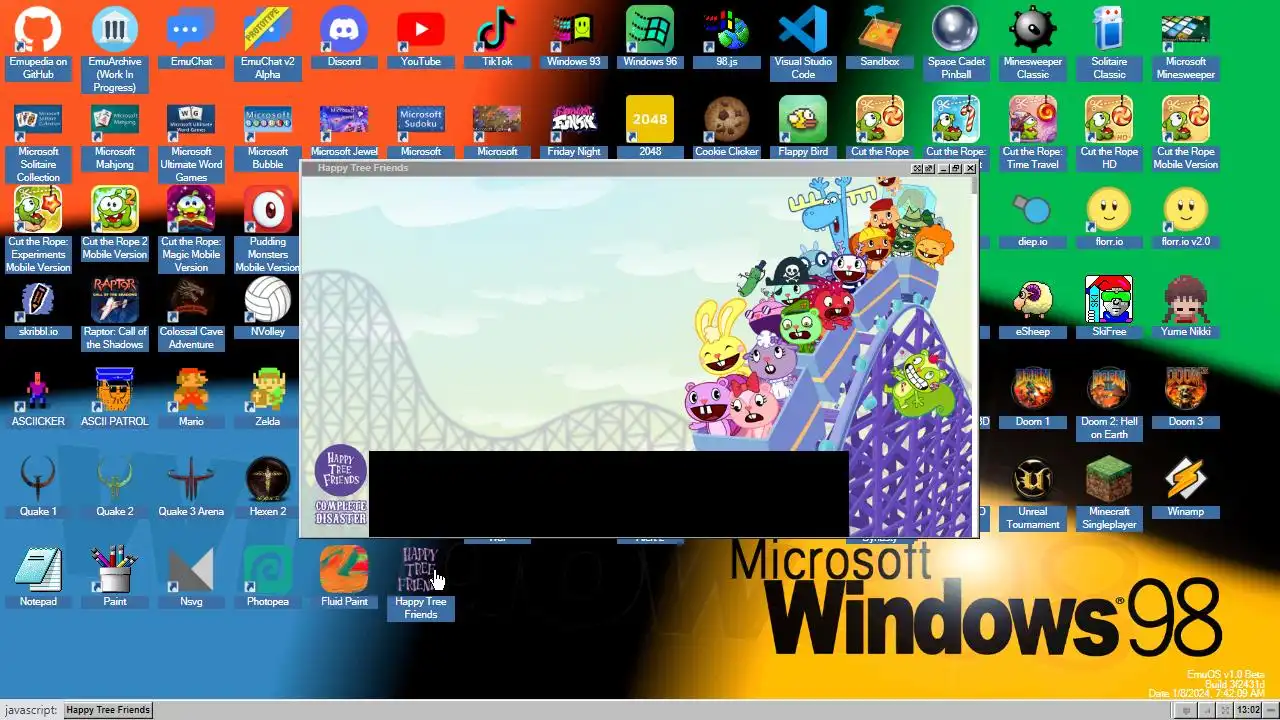Launch the Windows 96 icon

pos(650,31)
